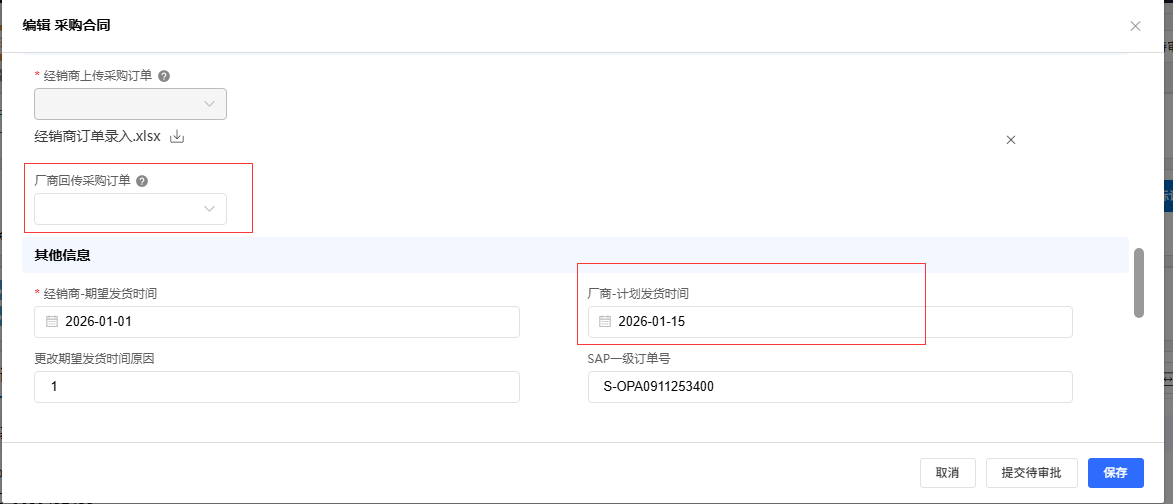Viewport: 1173px width, 504px height.
Task: Download the 经销商订单录入.xlsx file
Action: click(x=177, y=137)
